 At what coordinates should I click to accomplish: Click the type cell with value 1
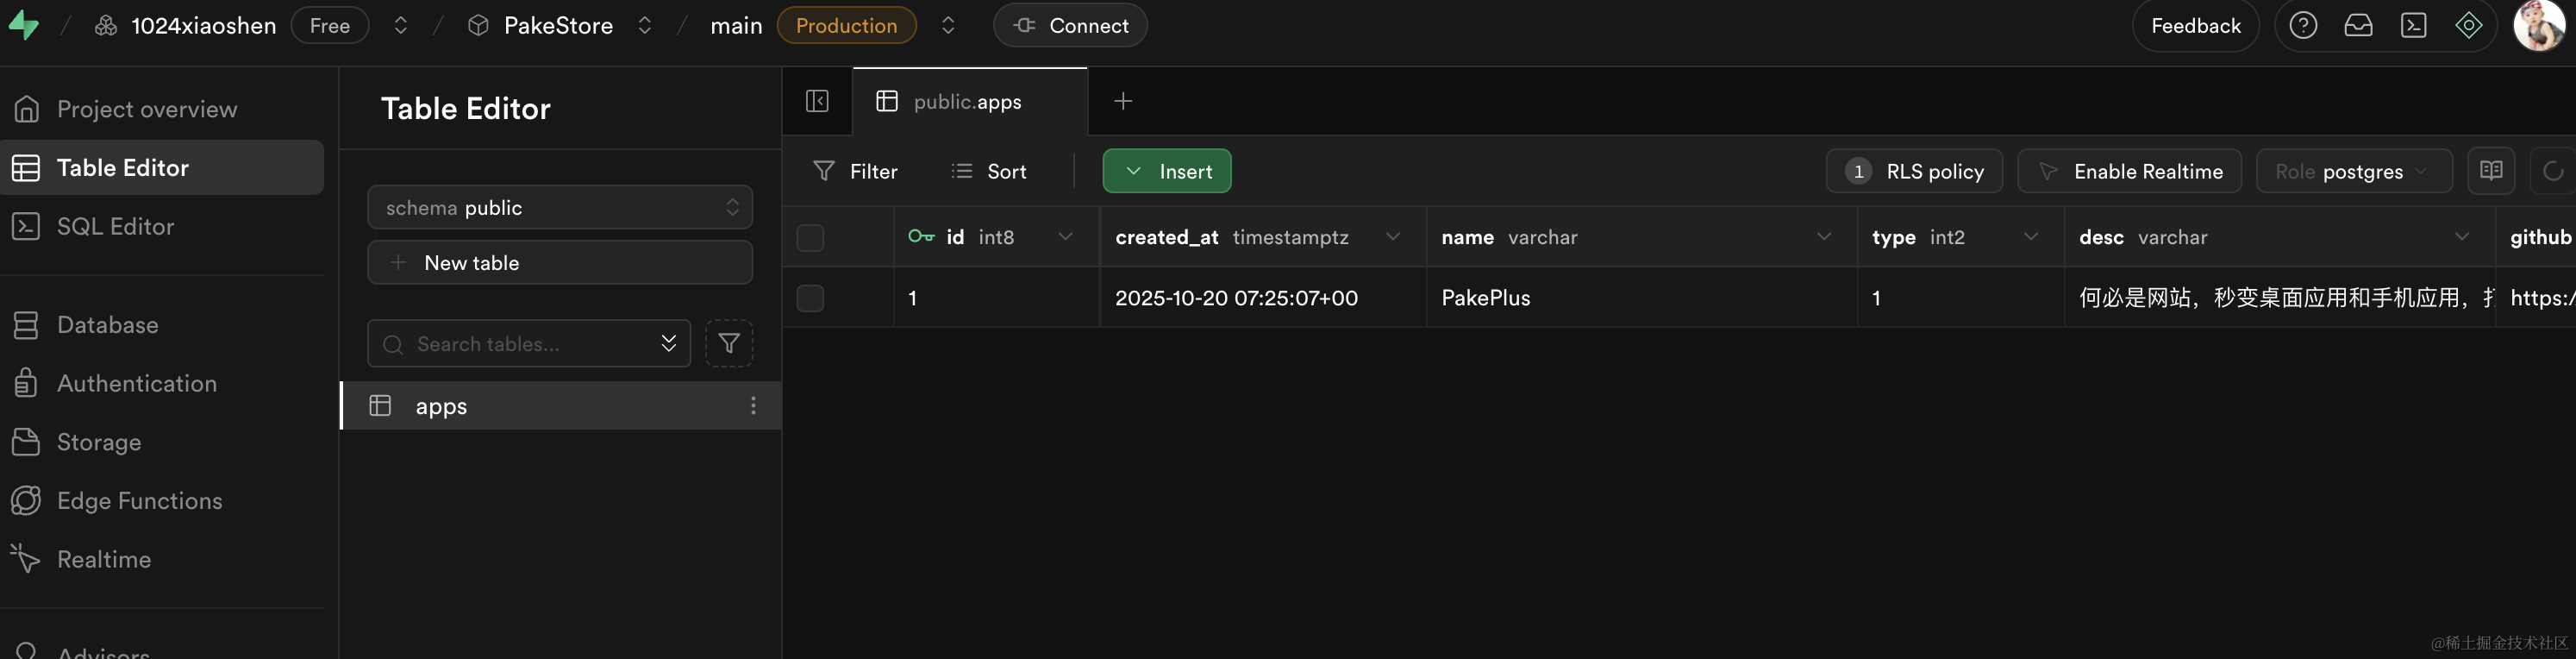(x=1961, y=298)
